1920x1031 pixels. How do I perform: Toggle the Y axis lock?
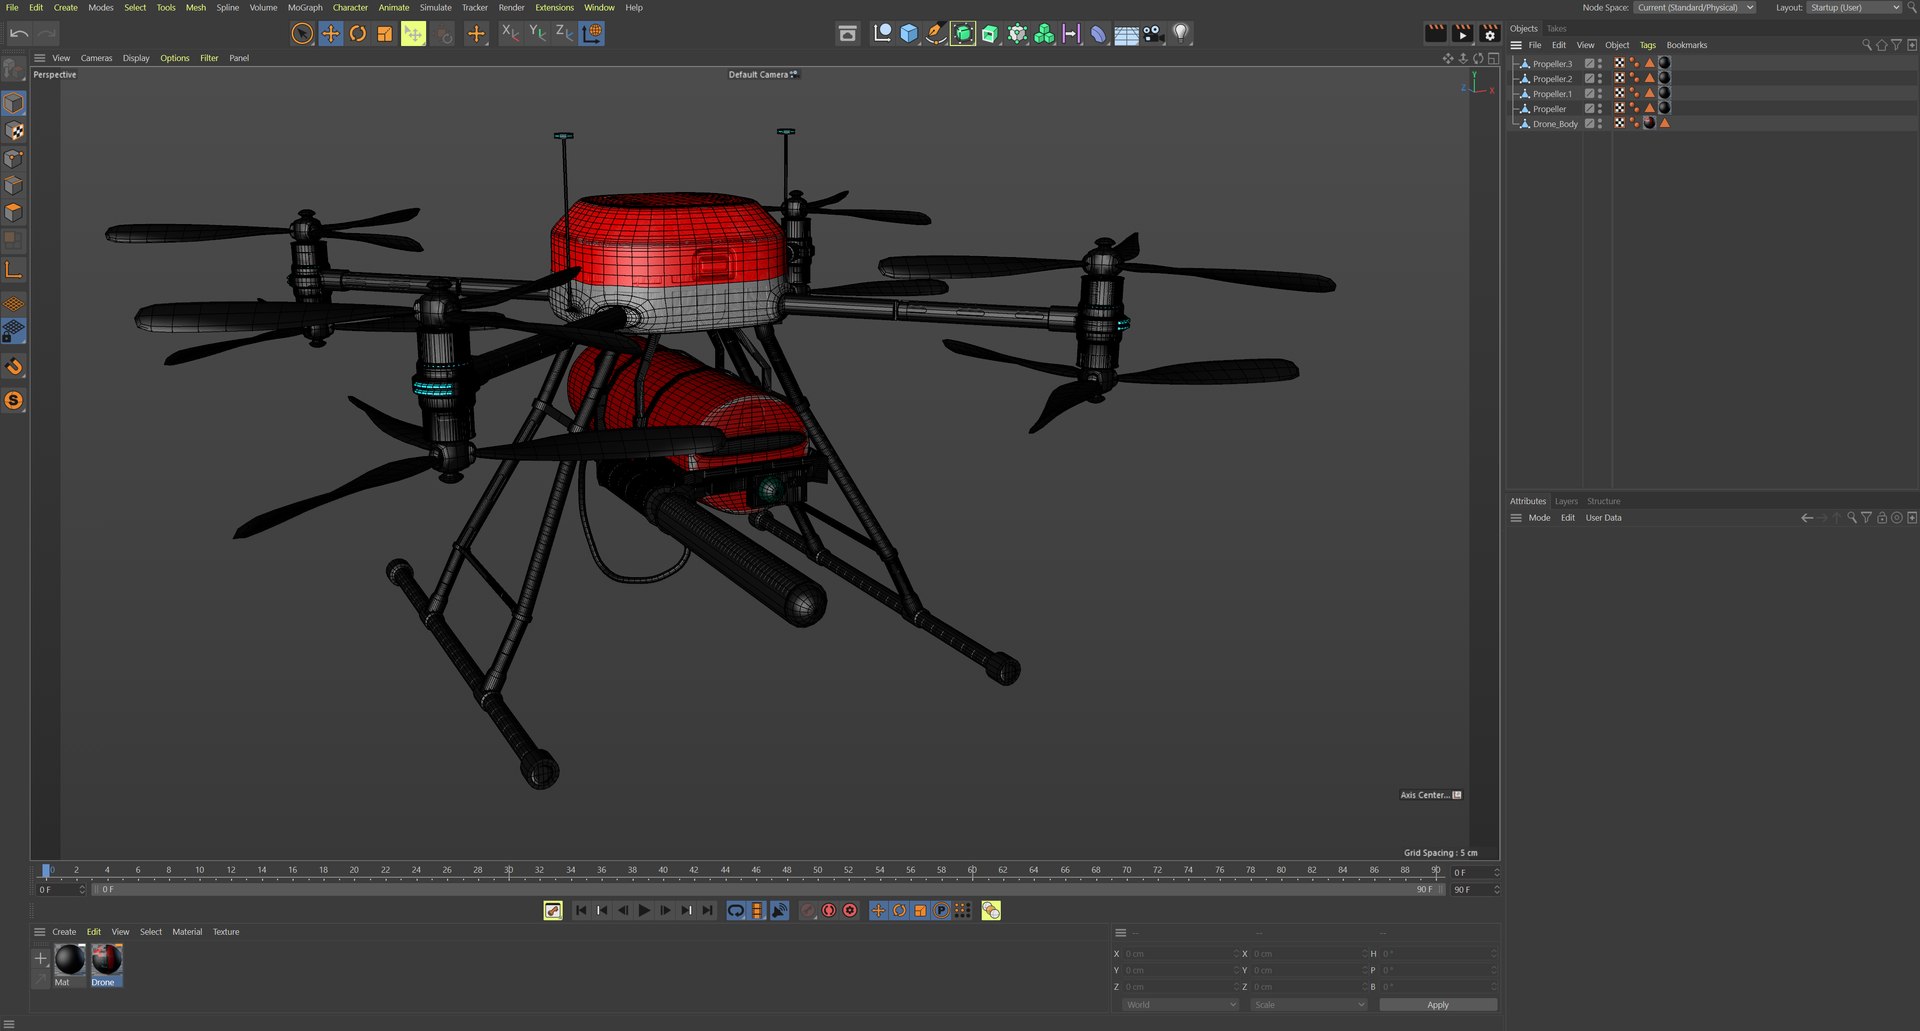[x=537, y=33]
